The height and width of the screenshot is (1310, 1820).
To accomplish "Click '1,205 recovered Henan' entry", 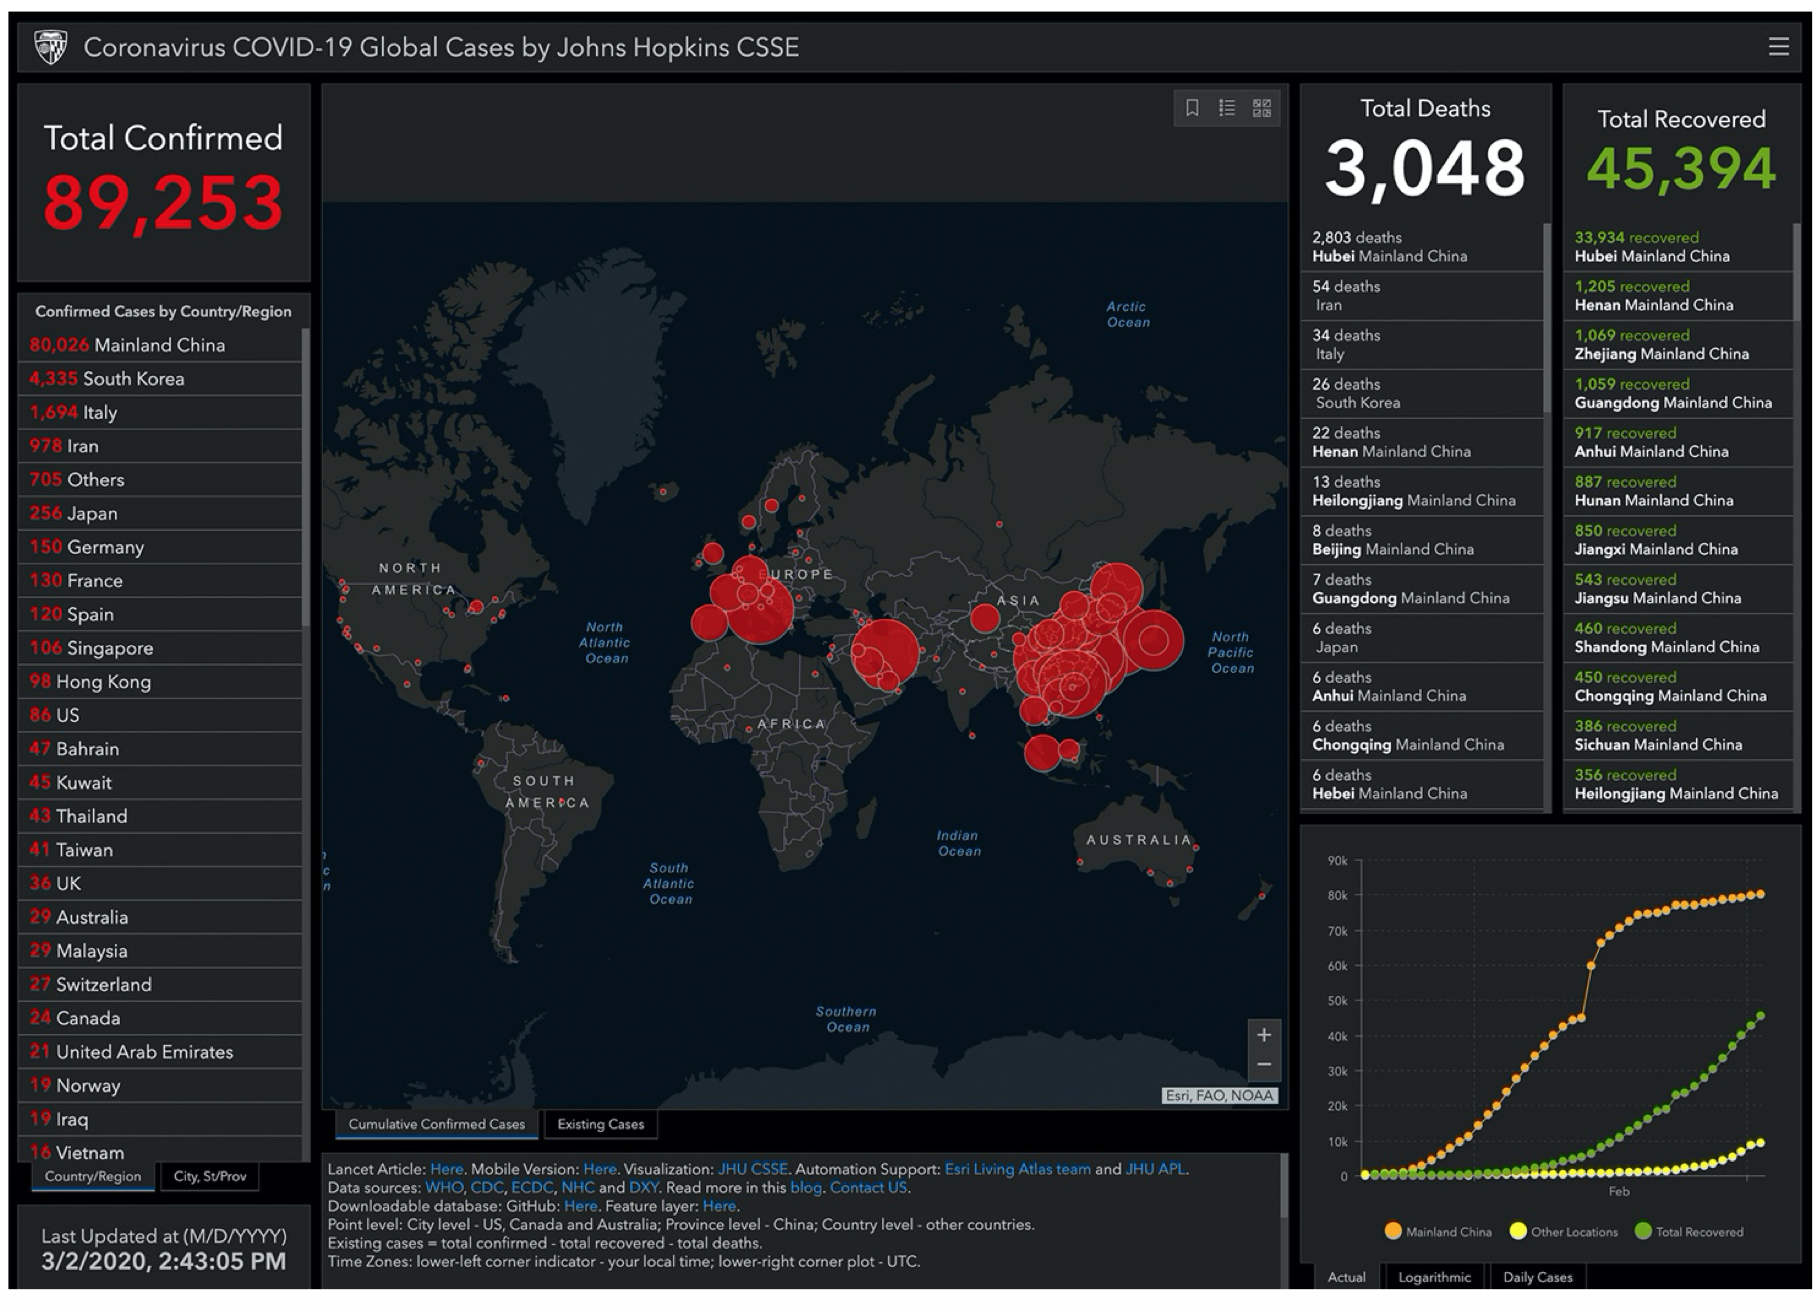I will coord(1678,296).
